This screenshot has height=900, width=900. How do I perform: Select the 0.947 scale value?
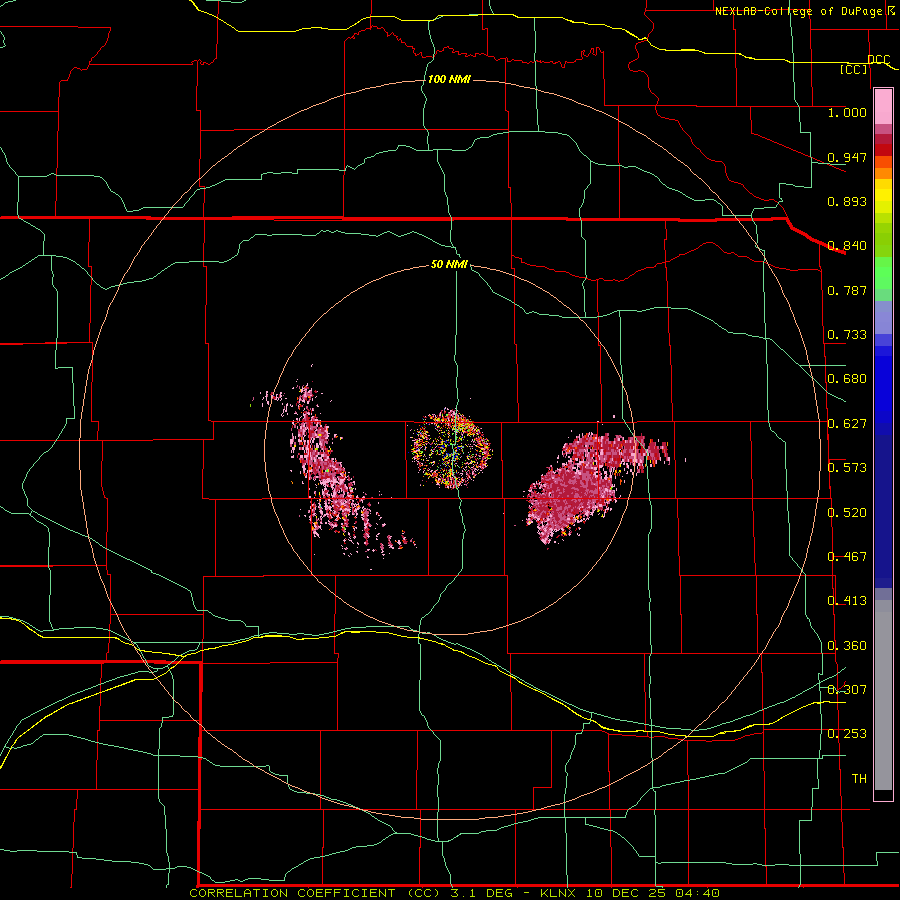click(x=847, y=157)
